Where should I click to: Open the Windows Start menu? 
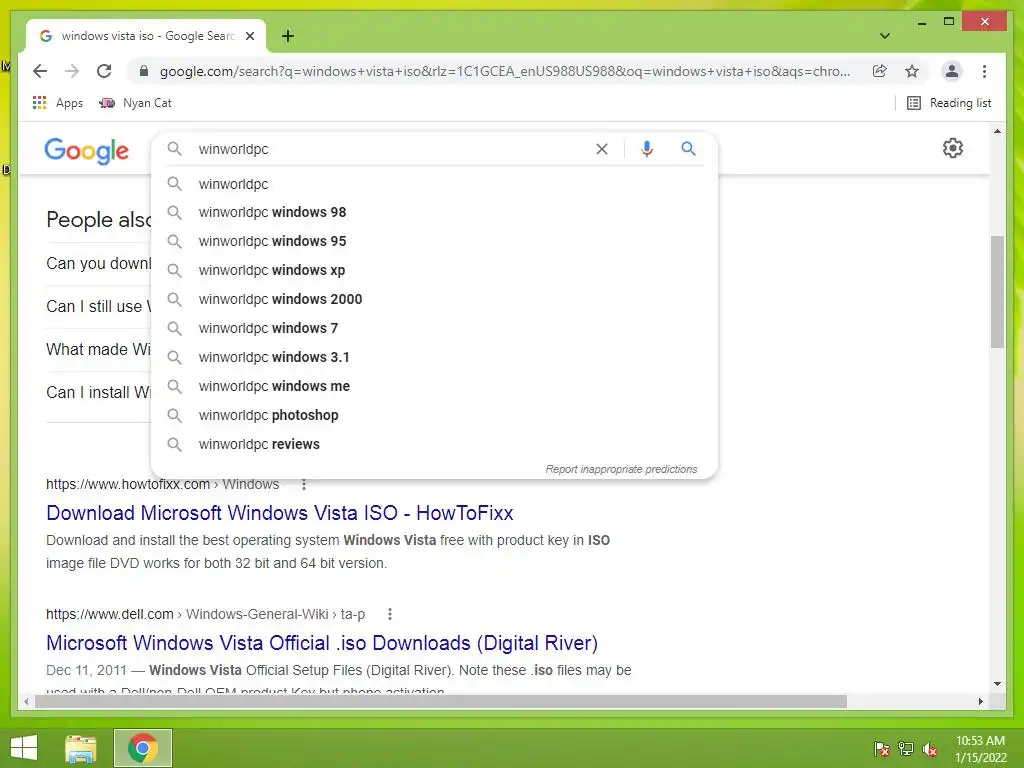point(24,748)
